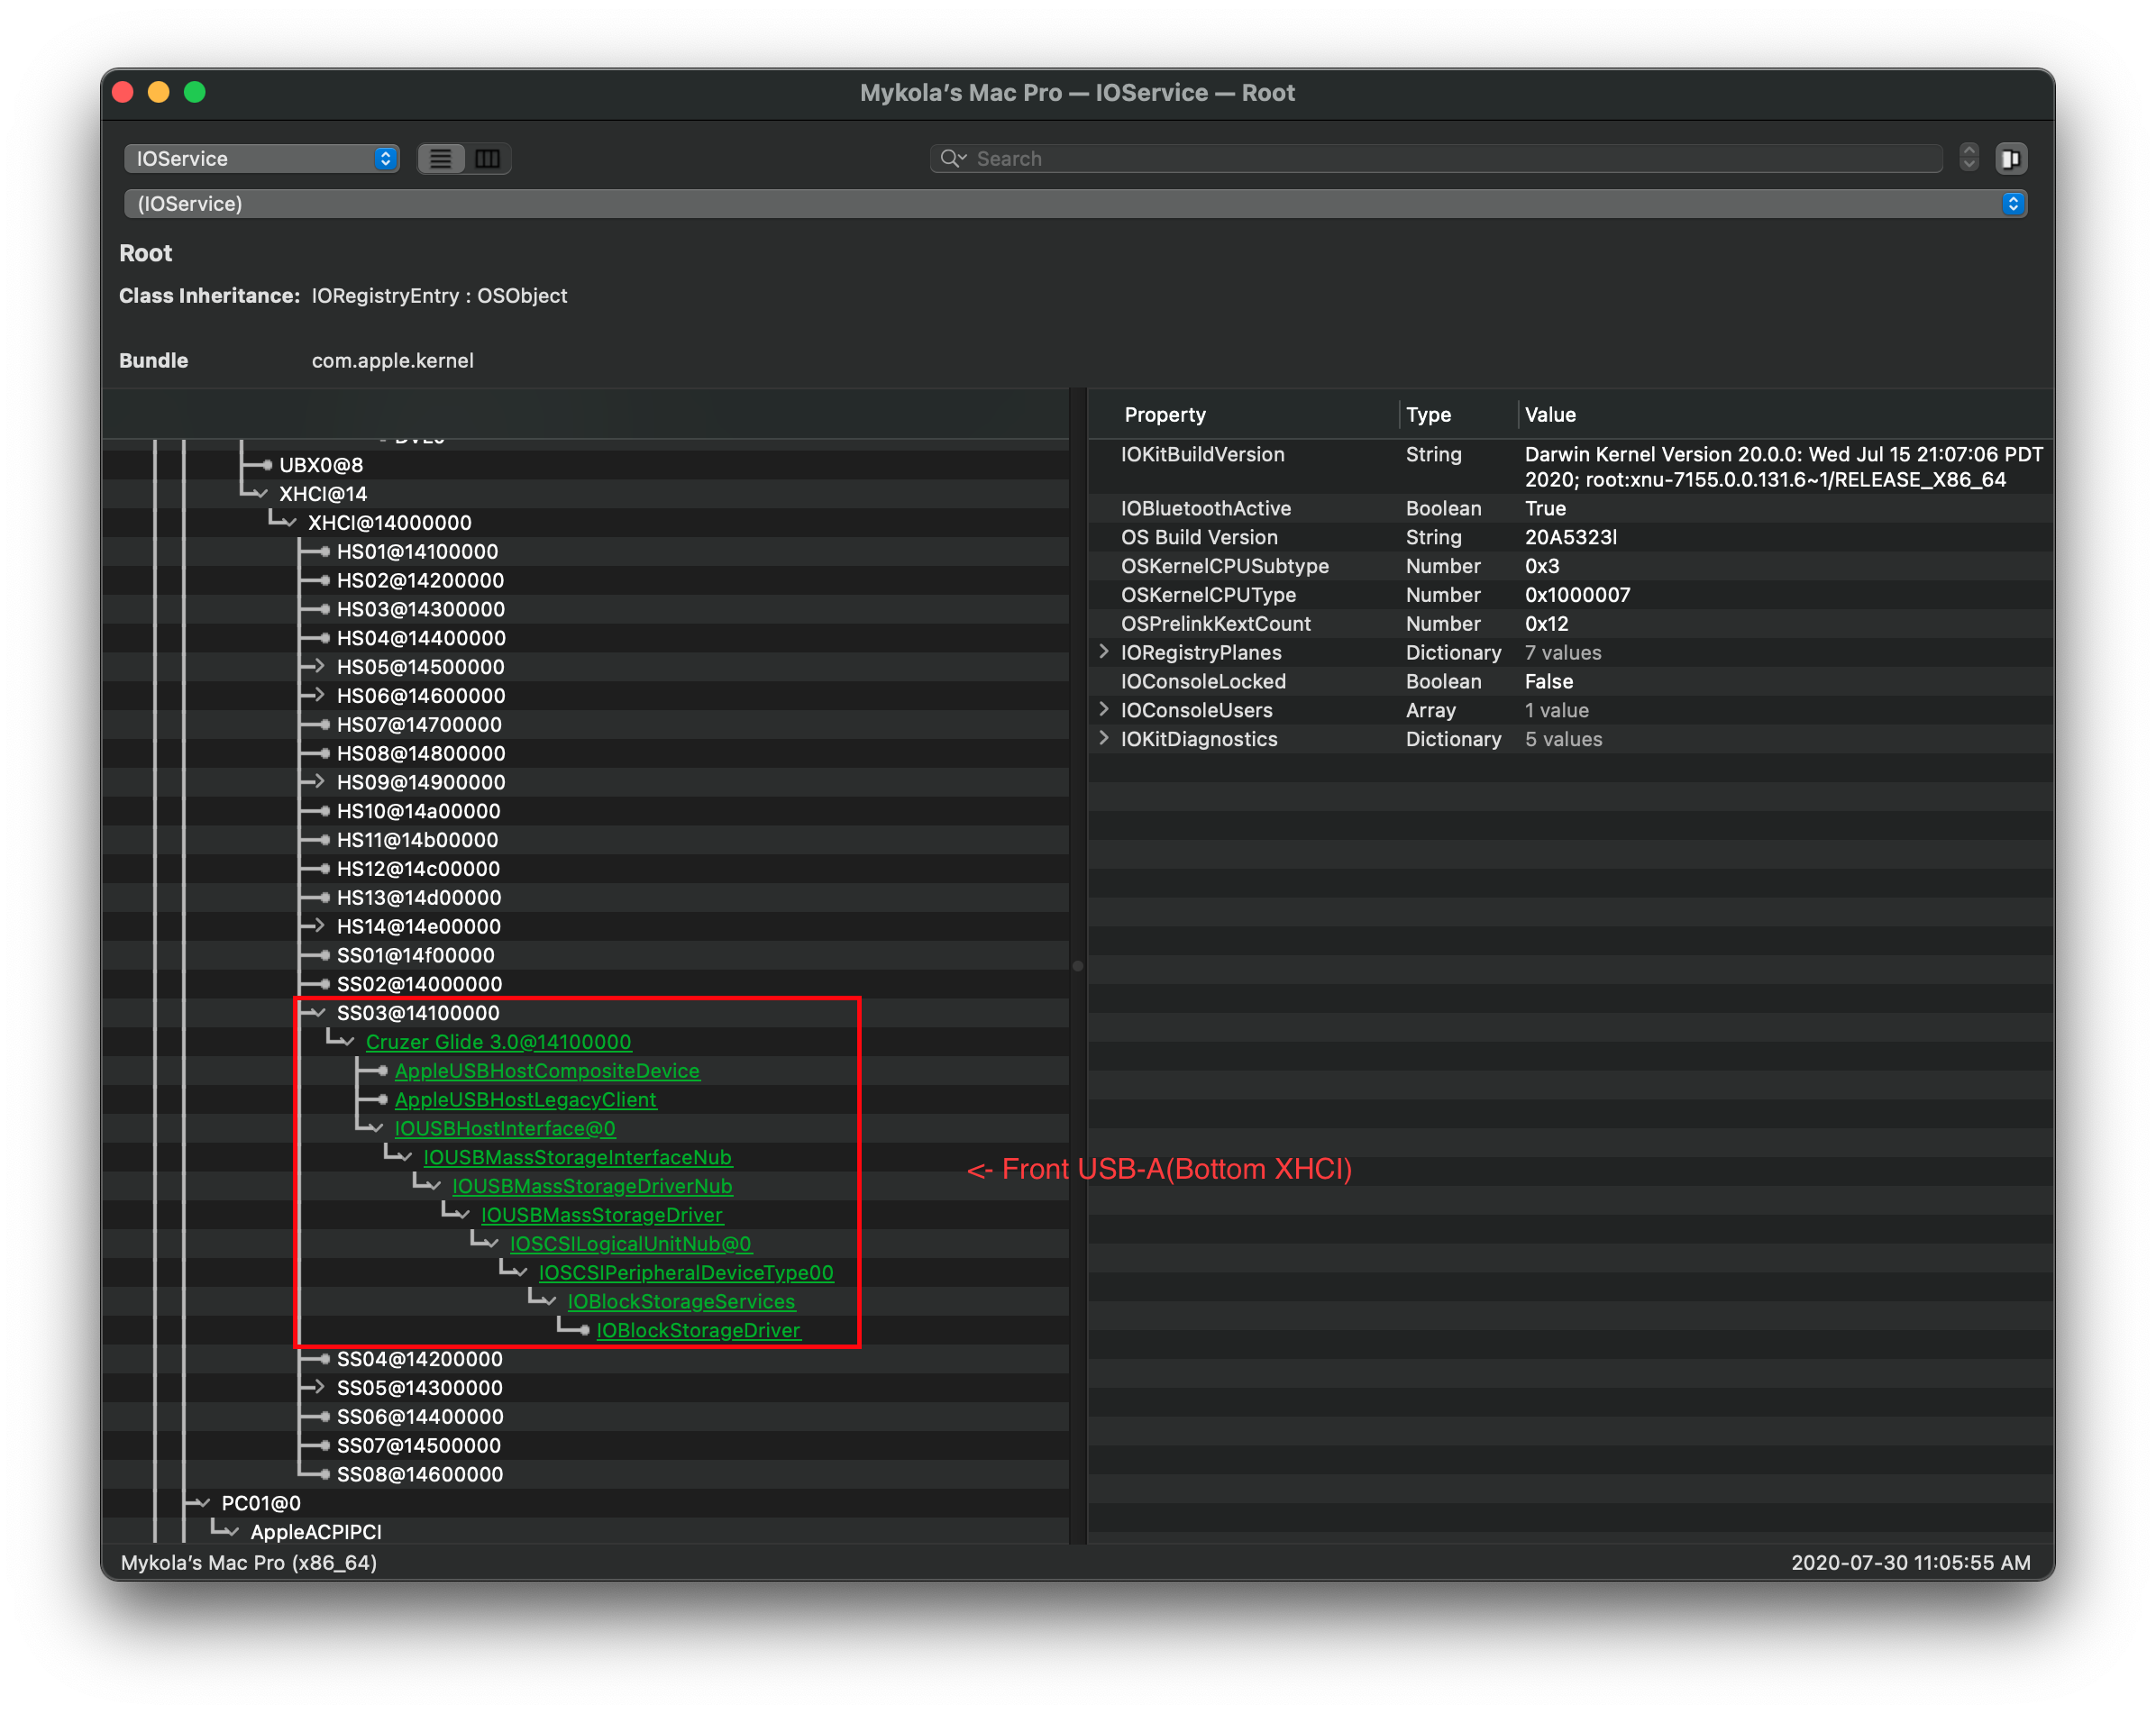Click the search magnifier icon
Image resolution: width=2156 pixels, height=1714 pixels.
(951, 159)
